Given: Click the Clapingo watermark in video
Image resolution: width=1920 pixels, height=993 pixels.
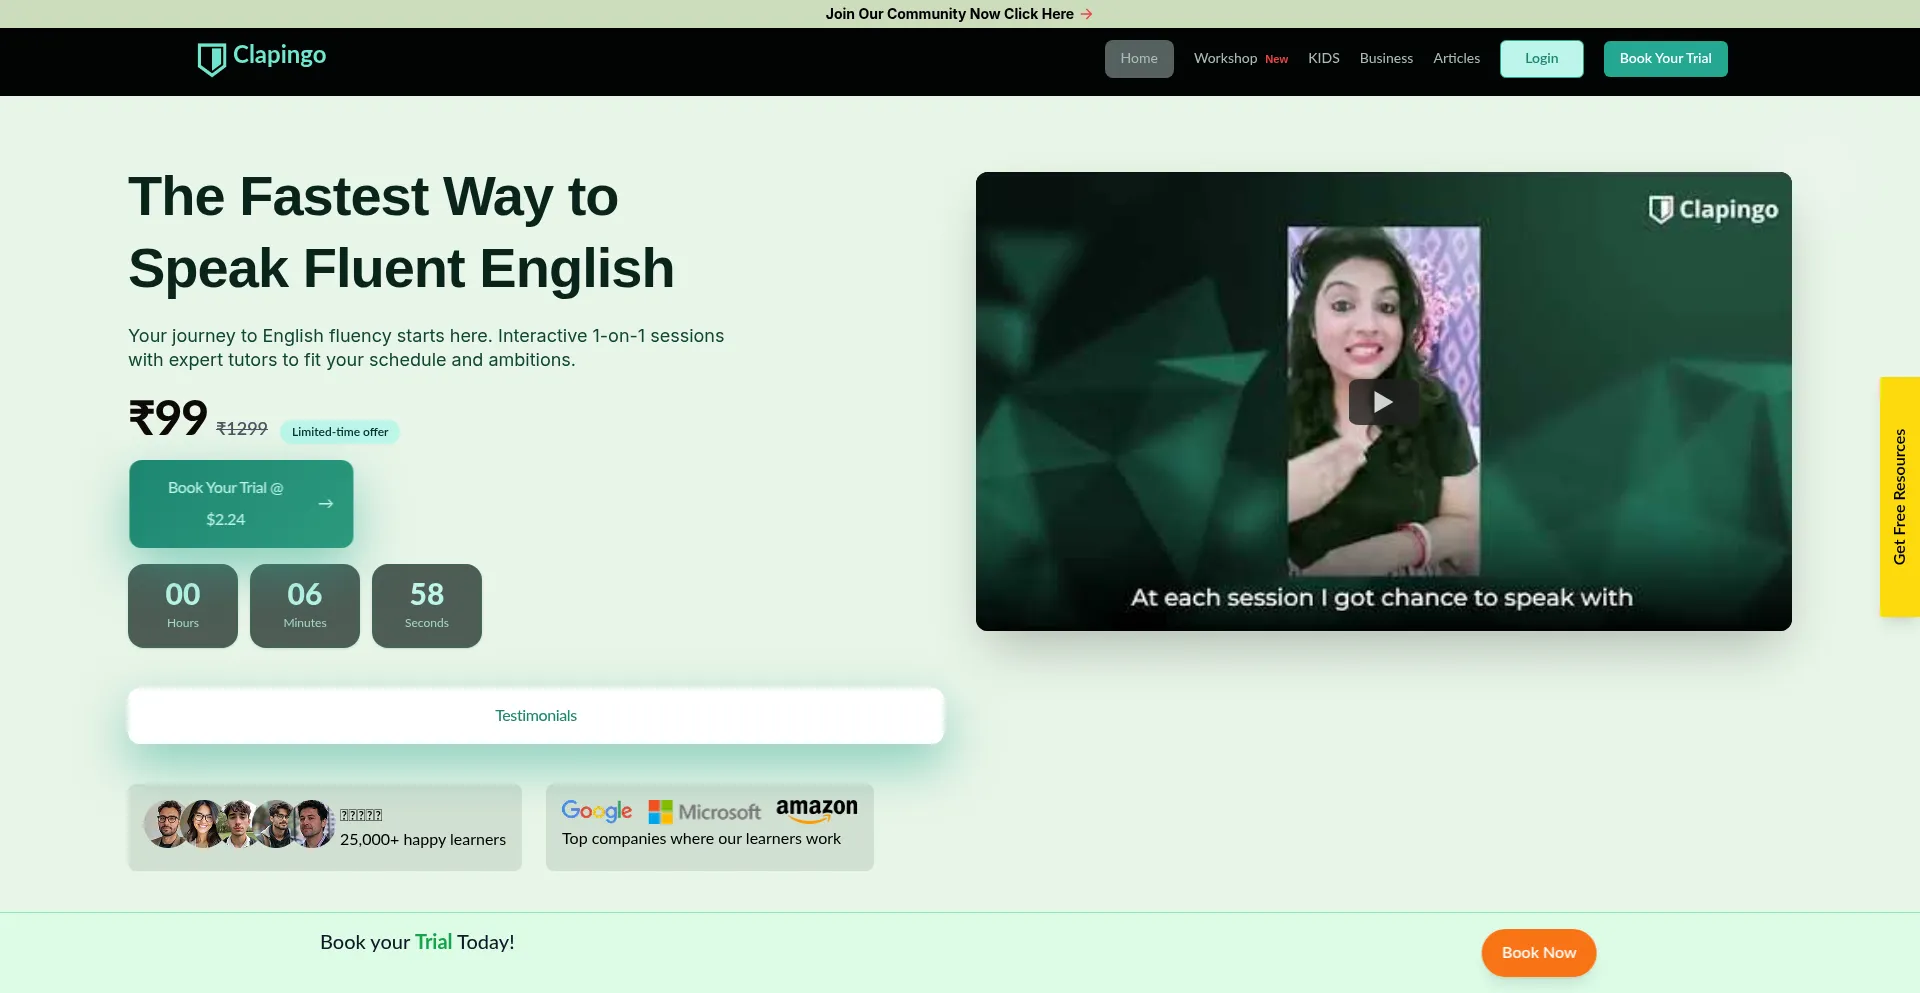Looking at the screenshot, I should click(1713, 209).
